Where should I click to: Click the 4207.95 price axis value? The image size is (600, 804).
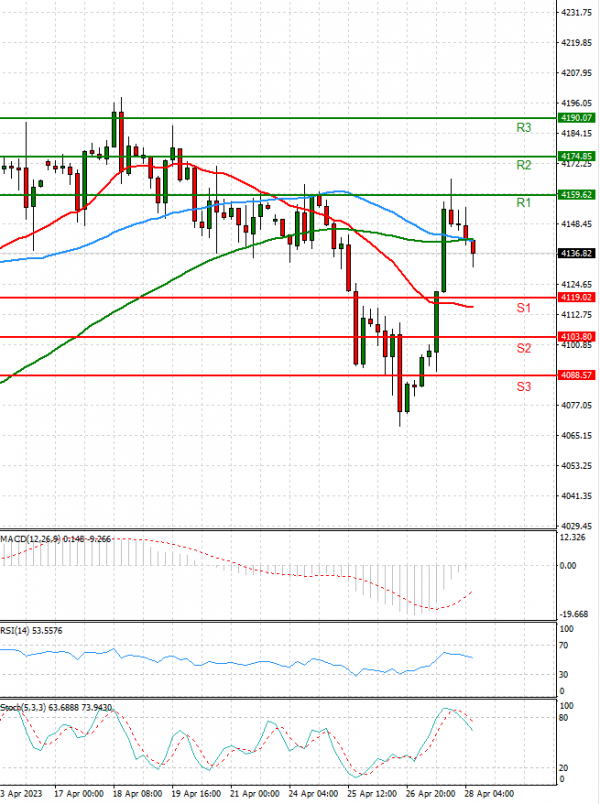click(x=576, y=73)
